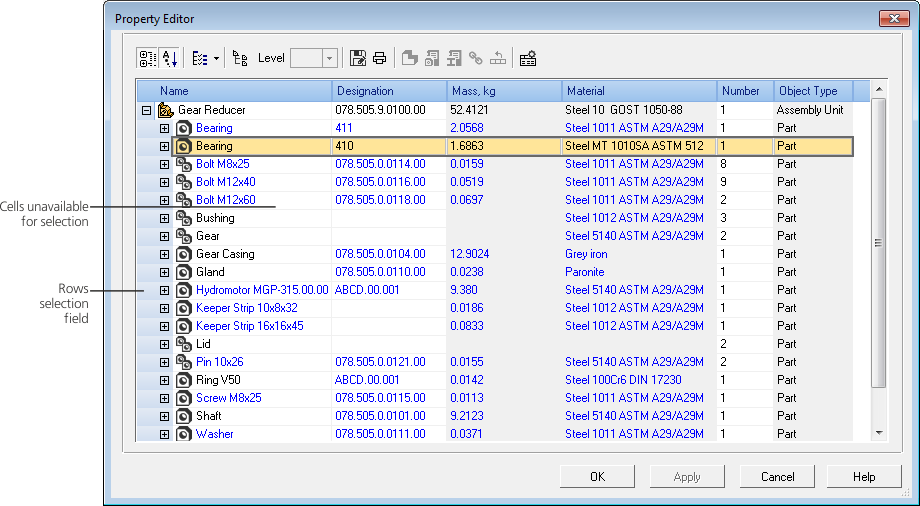
Task: Click the chain link toolbar icon
Action: click(x=476, y=58)
